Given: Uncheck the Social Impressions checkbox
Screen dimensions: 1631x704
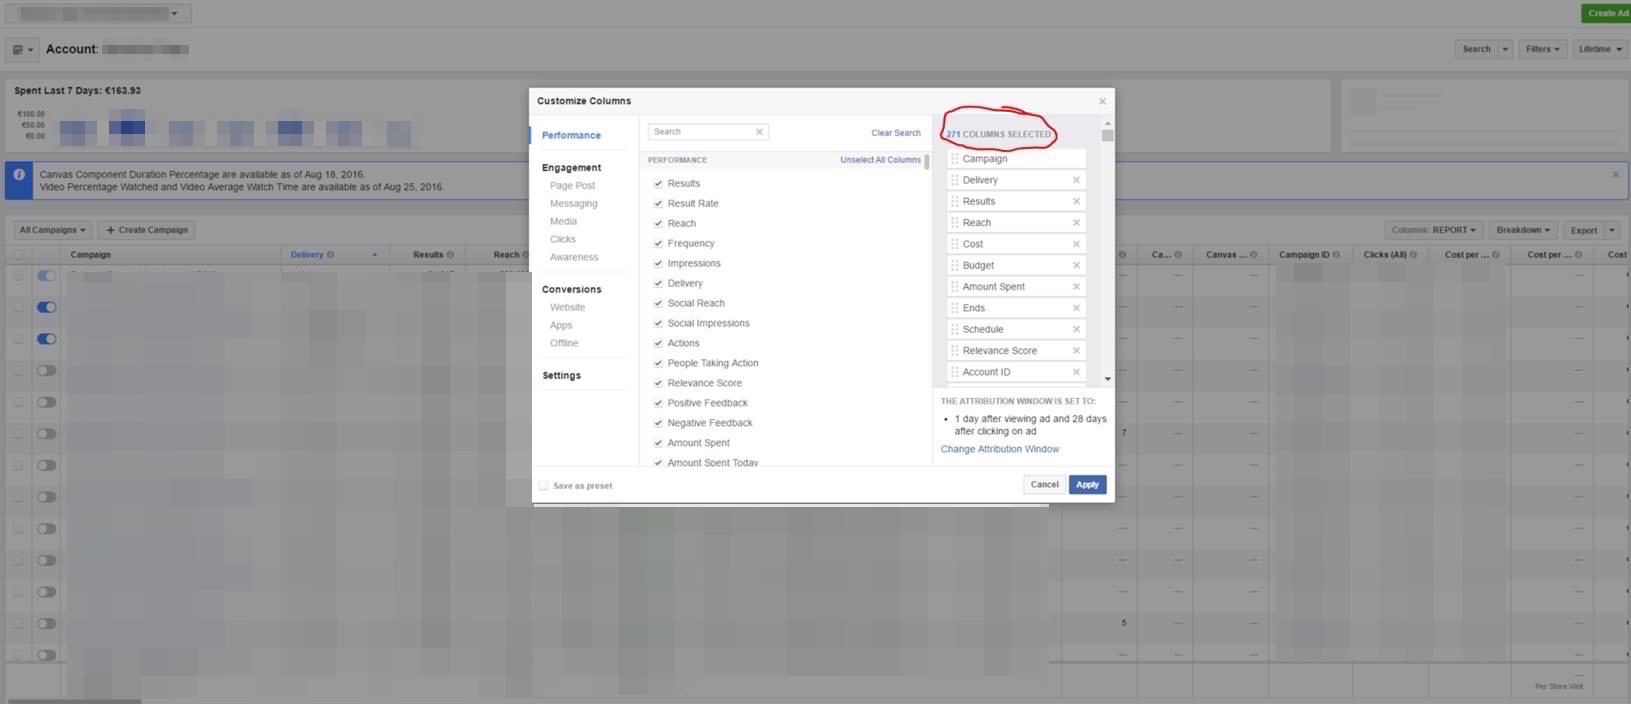Looking at the screenshot, I should click(x=658, y=323).
